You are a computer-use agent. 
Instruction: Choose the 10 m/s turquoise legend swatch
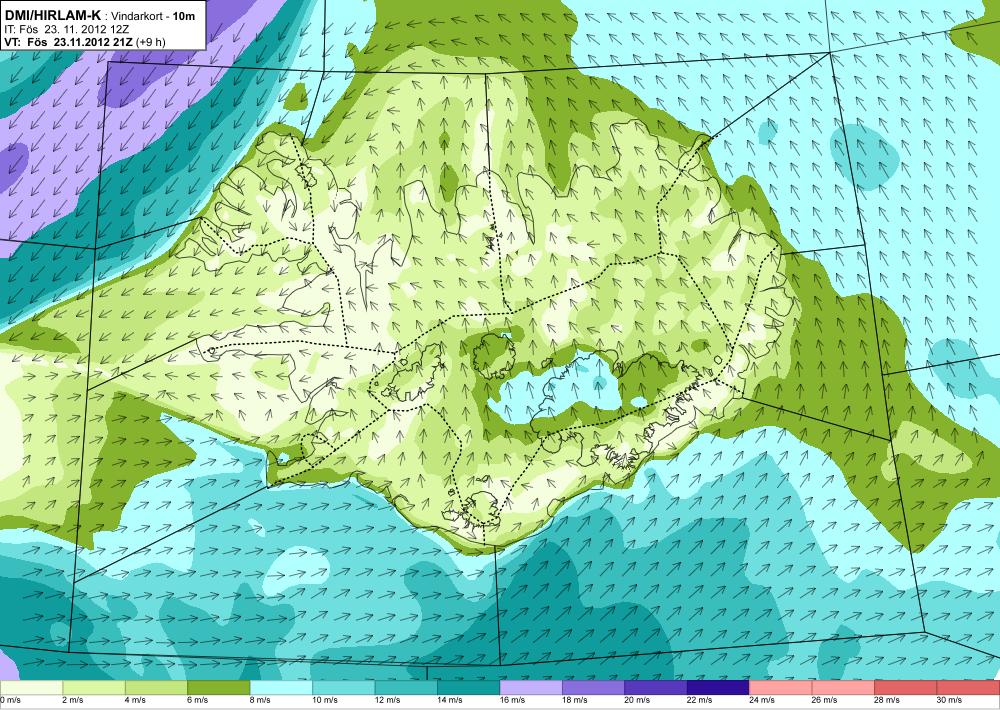pos(344,688)
